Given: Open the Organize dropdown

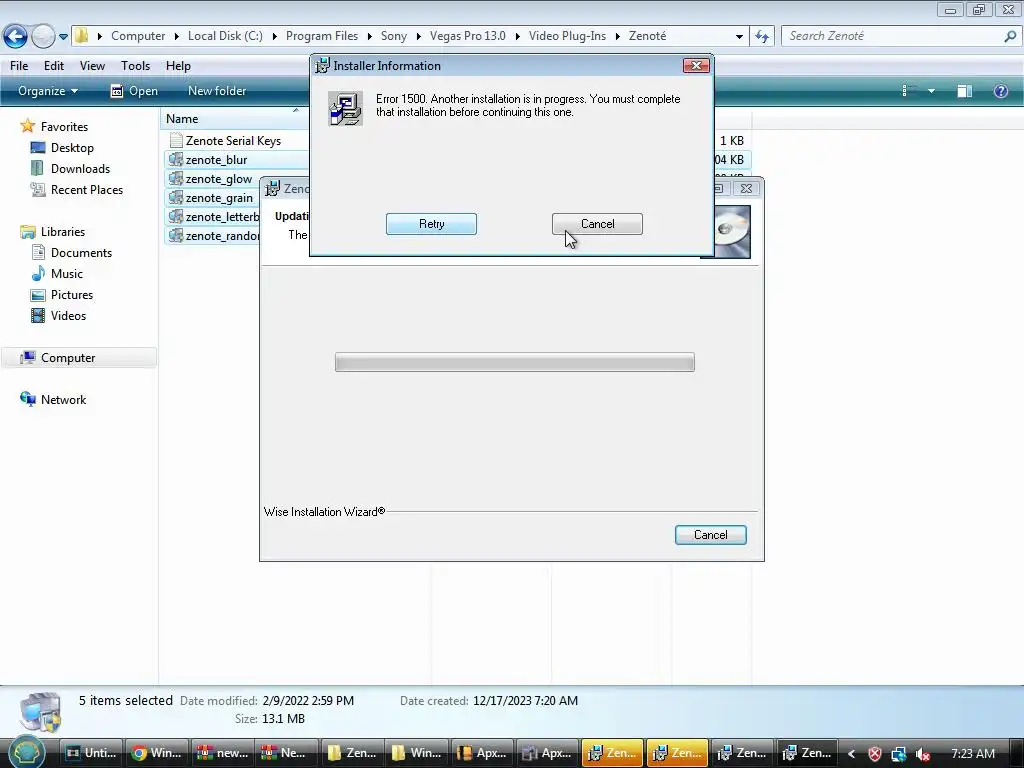Looking at the screenshot, I should 48,91.
